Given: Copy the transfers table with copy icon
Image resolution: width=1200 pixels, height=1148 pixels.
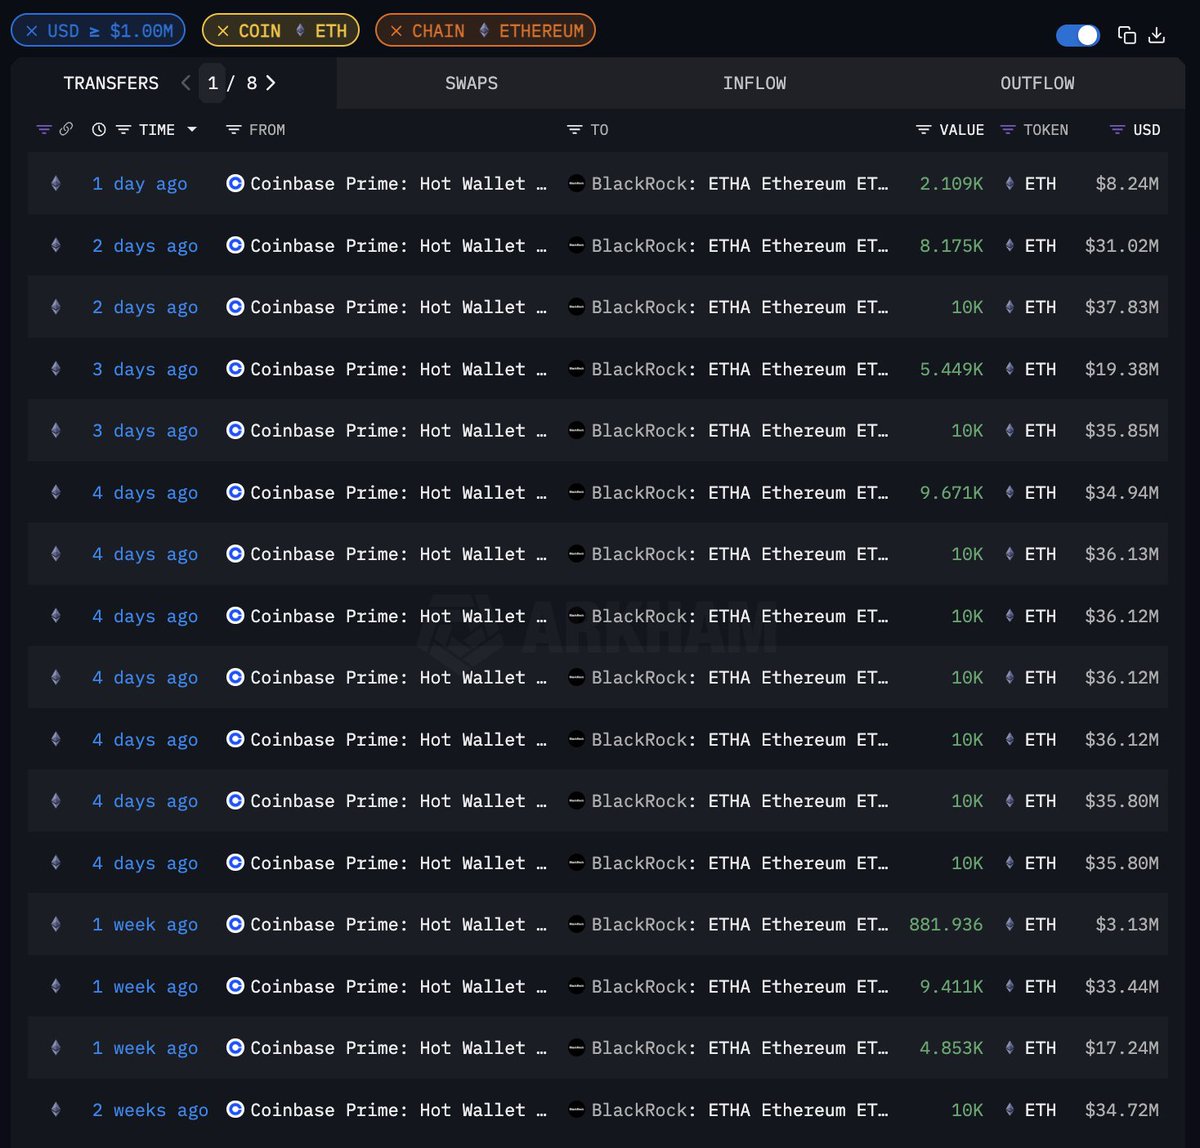Looking at the screenshot, I should [x=1127, y=35].
